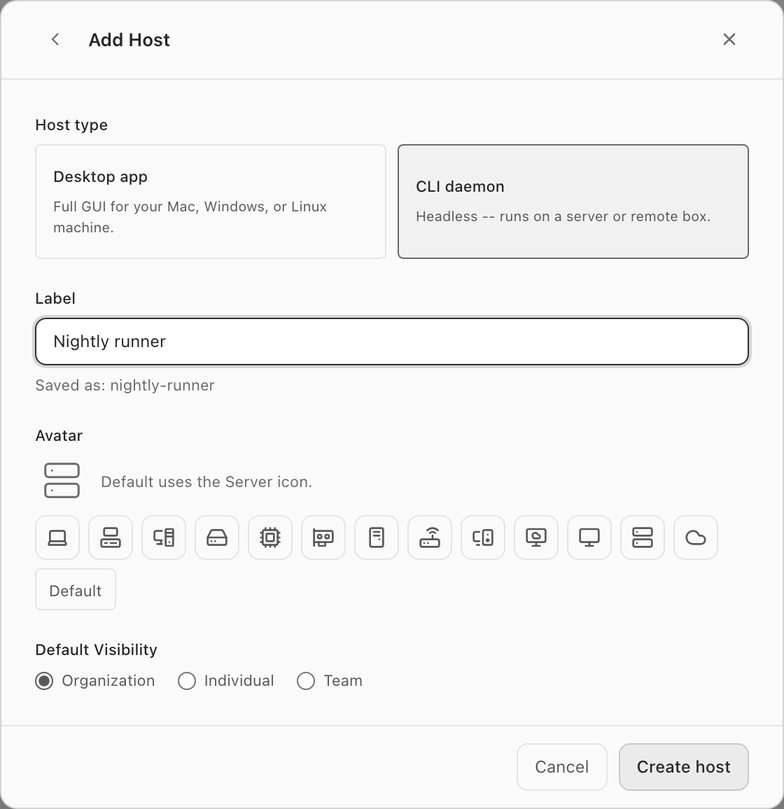The height and width of the screenshot is (809, 784).
Task: Click the 'Avatar' heading
Action: pyautogui.click(x=59, y=435)
